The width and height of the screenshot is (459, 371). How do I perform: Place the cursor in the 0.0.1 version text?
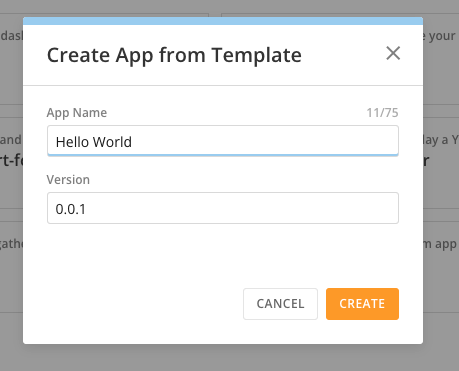tap(71, 209)
